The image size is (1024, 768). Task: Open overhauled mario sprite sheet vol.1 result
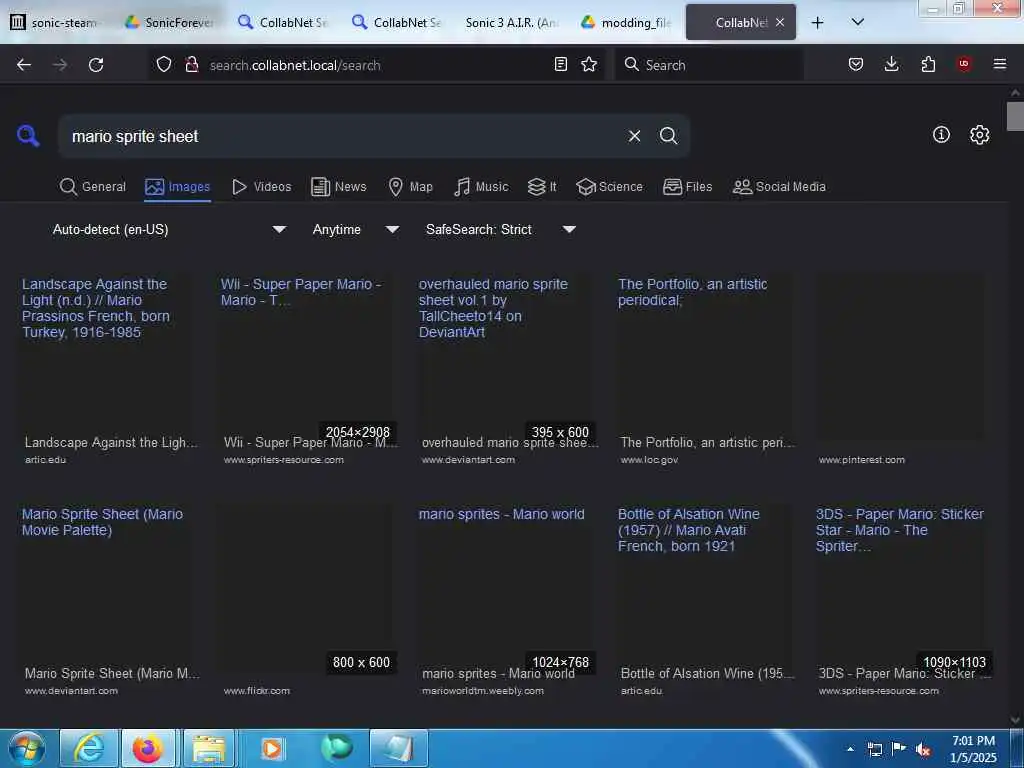pyautogui.click(x=506, y=369)
